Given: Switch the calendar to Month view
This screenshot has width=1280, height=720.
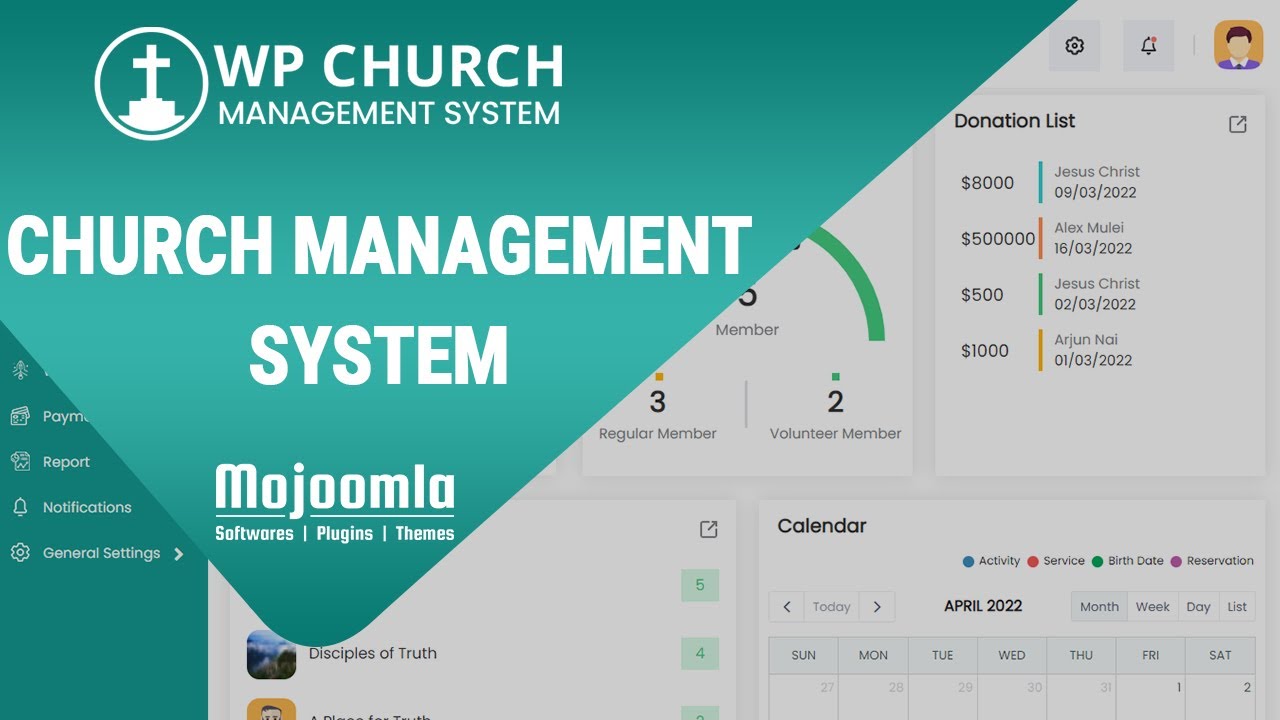Looking at the screenshot, I should pos(1099,607).
